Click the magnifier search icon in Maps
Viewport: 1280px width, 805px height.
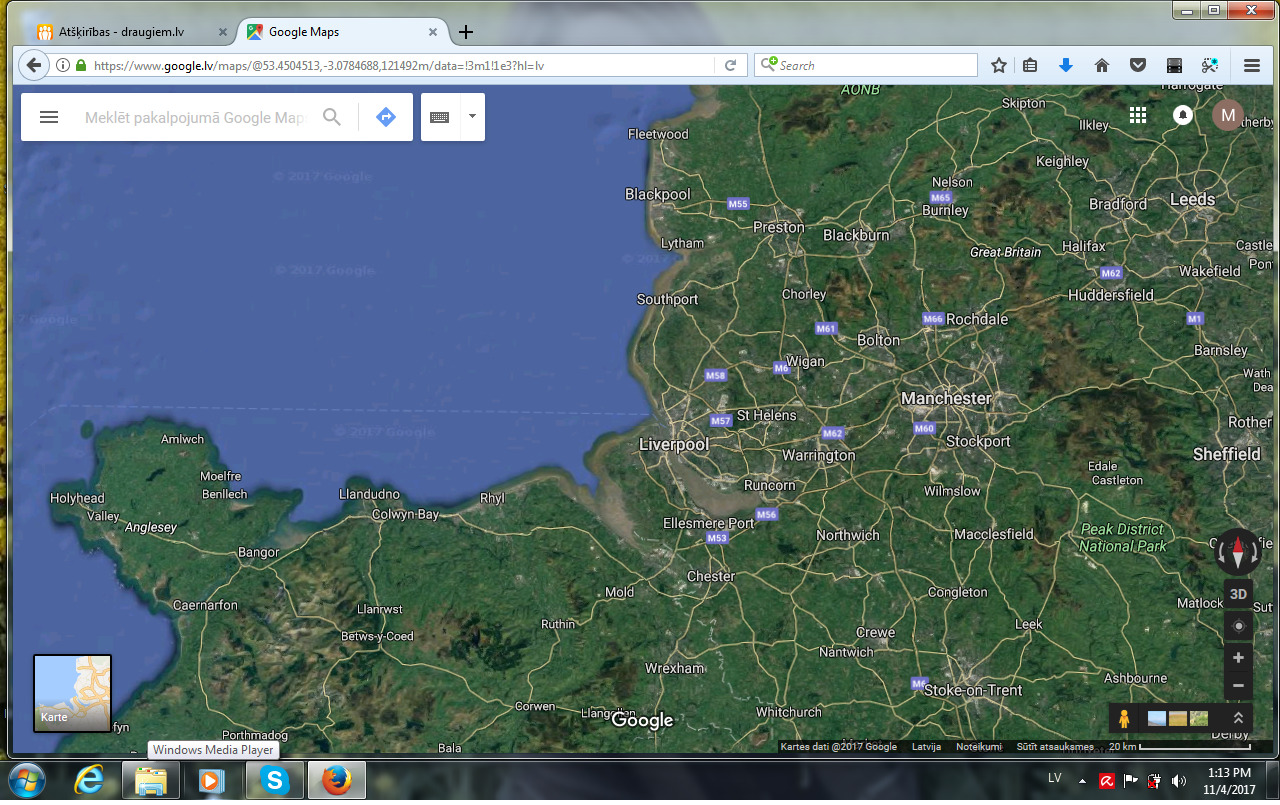click(332, 117)
